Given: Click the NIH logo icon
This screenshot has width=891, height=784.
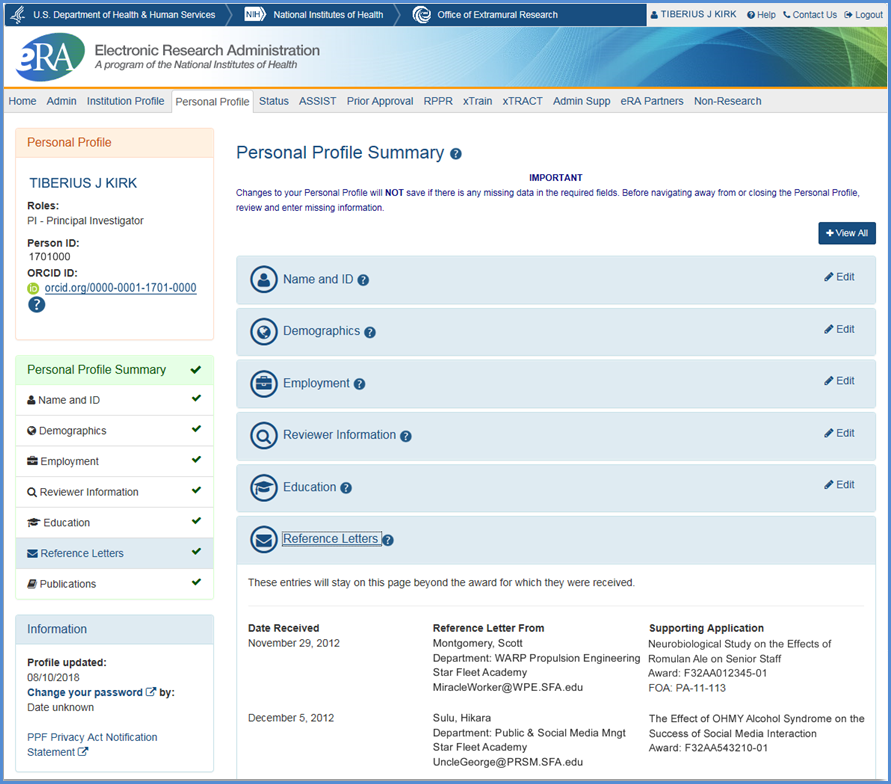Looking at the screenshot, I should [x=255, y=14].
